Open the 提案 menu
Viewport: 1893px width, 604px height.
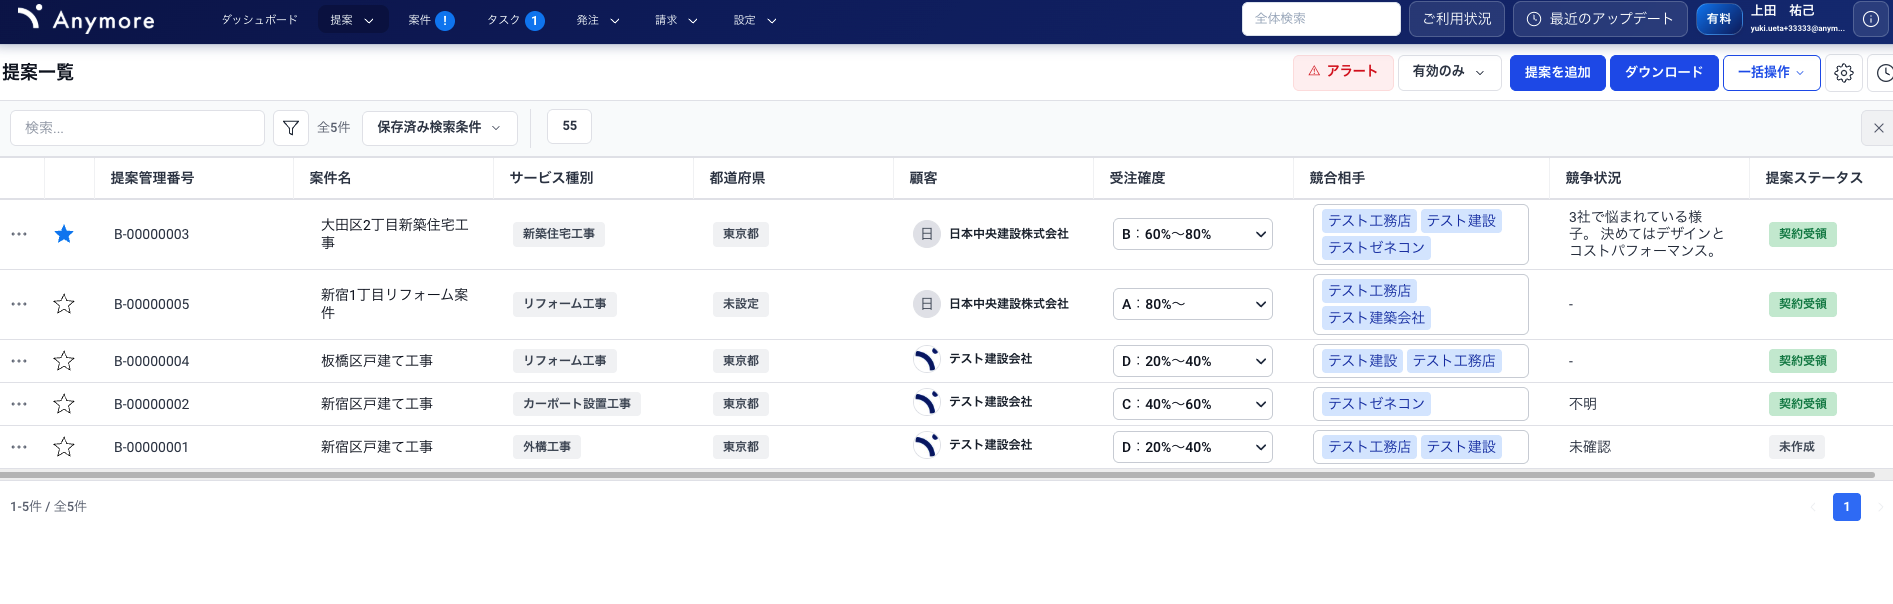pos(353,20)
